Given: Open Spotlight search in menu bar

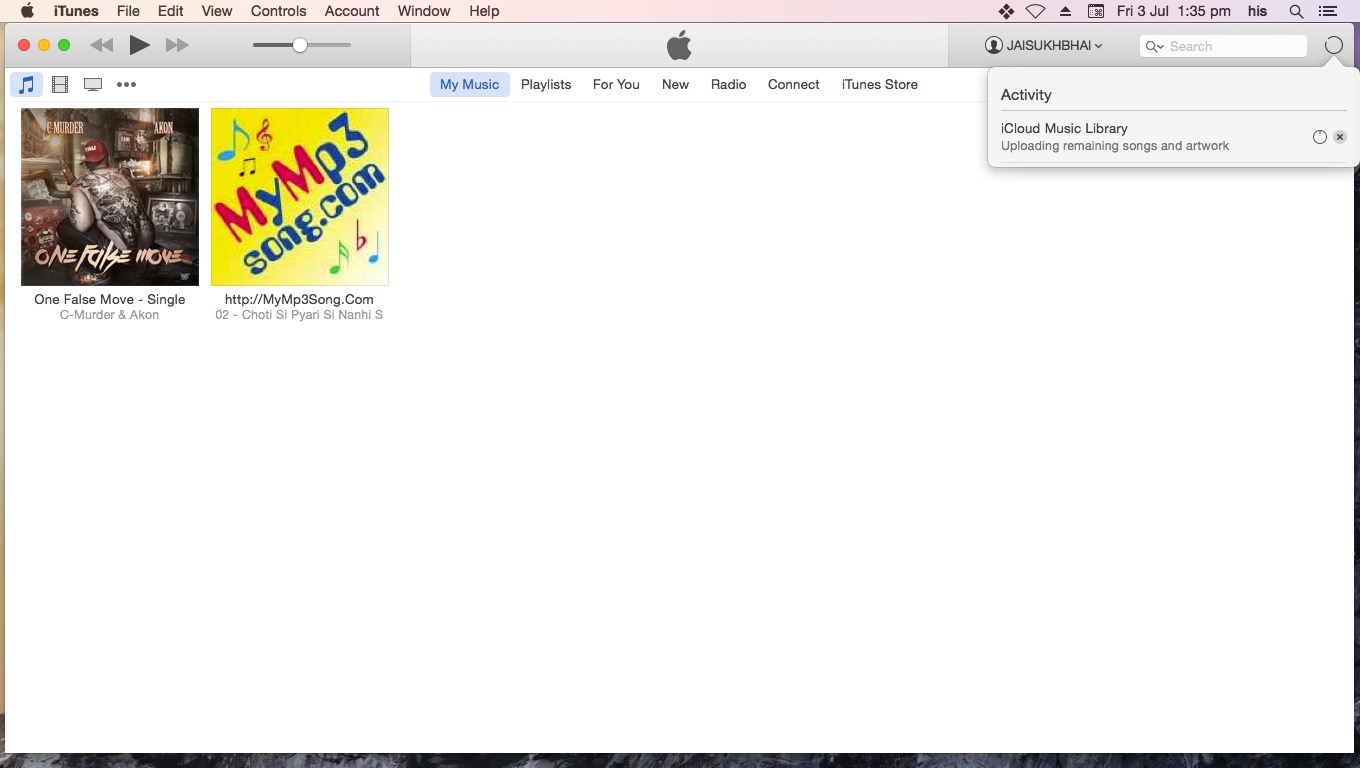Looking at the screenshot, I should coord(1296,11).
